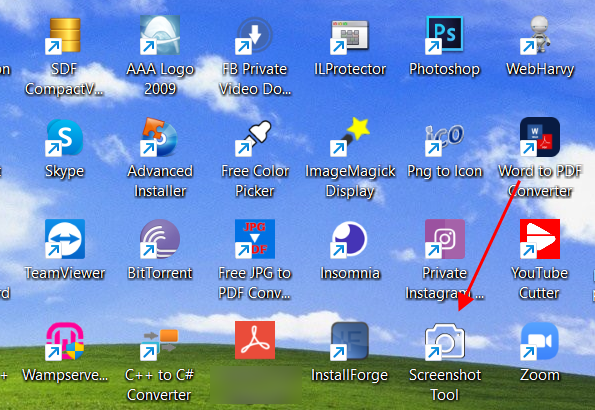The width and height of the screenshot is (595, 410).
Task: Click the "Free Color Picker" label text
Action: pos(255,181)
